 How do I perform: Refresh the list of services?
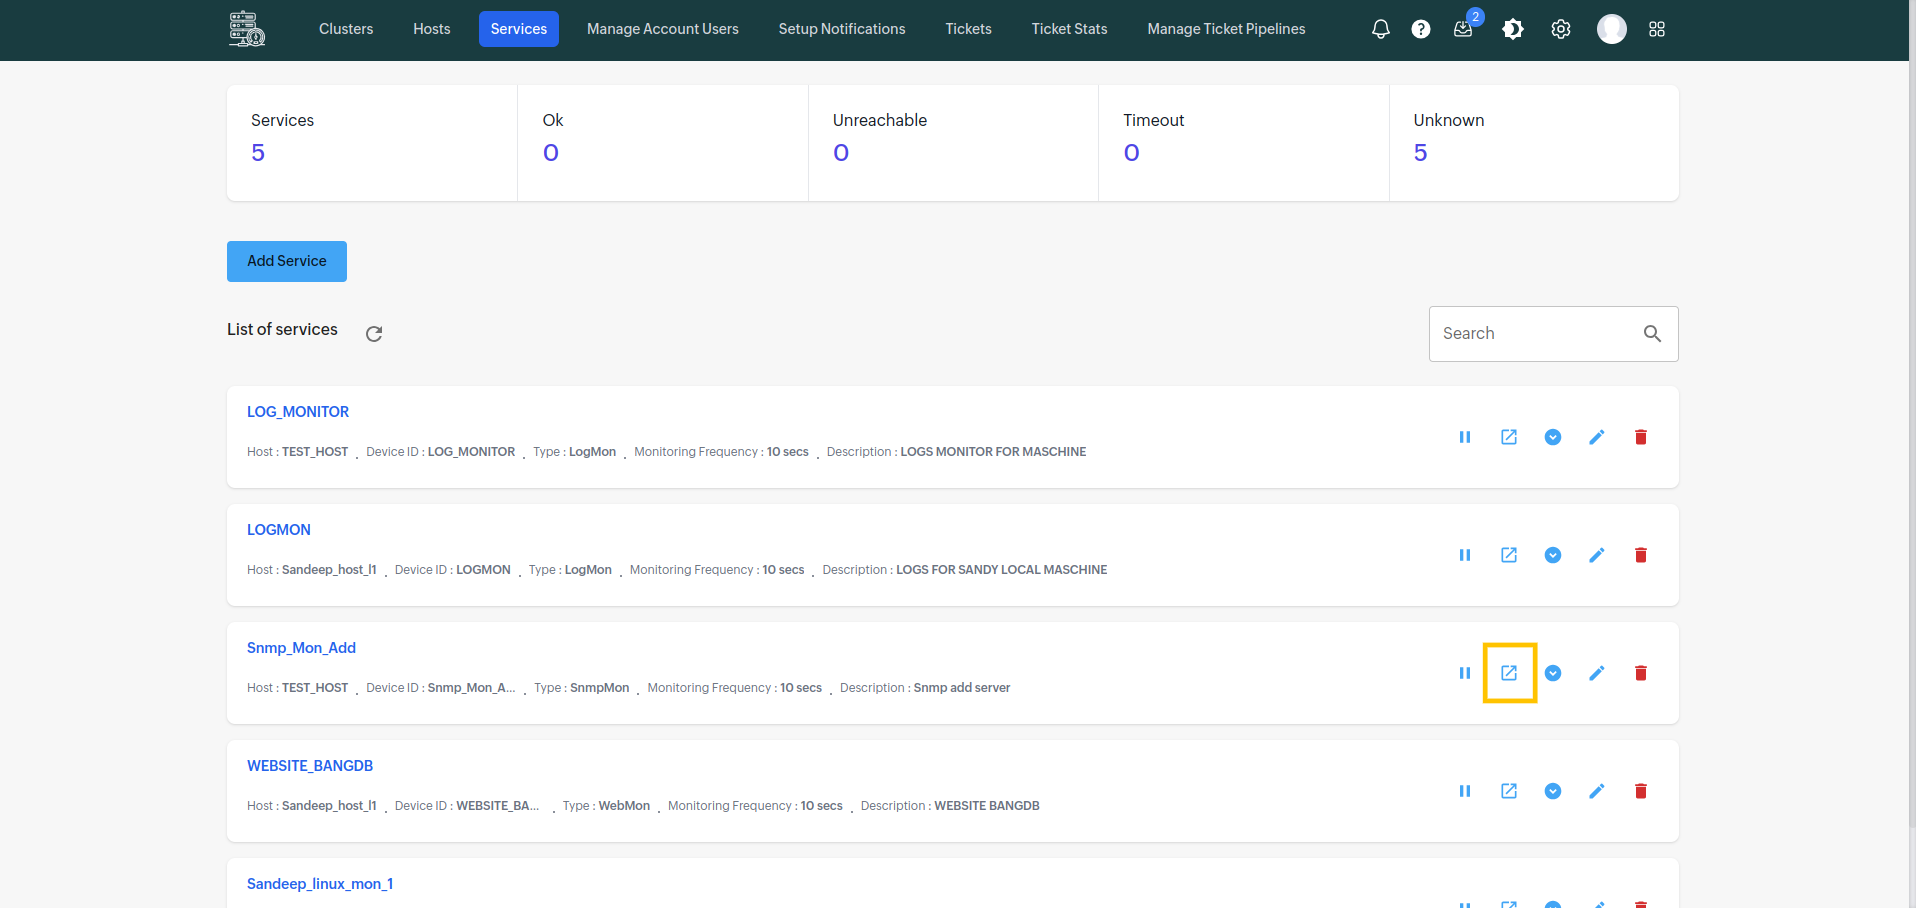tap(374, 334)
